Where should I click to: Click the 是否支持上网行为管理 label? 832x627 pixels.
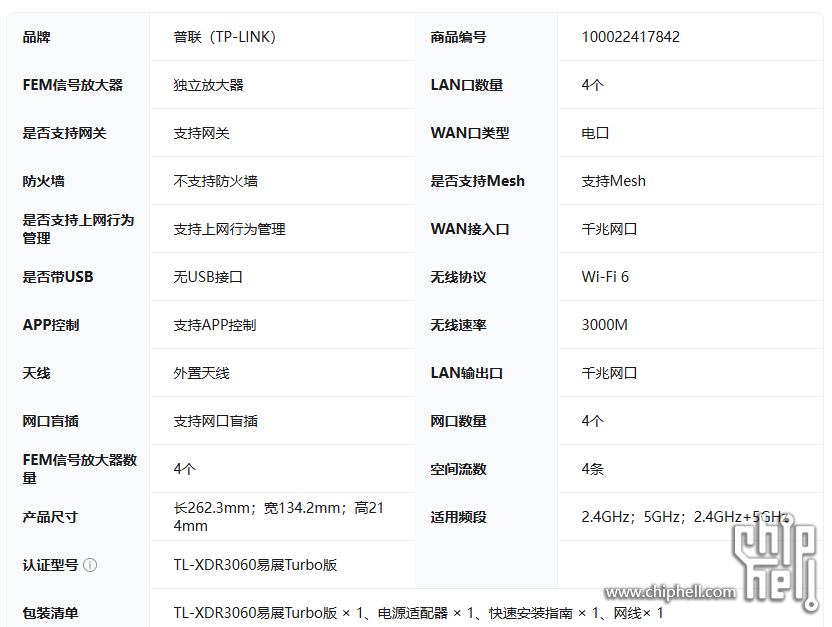tap(78, 229)
